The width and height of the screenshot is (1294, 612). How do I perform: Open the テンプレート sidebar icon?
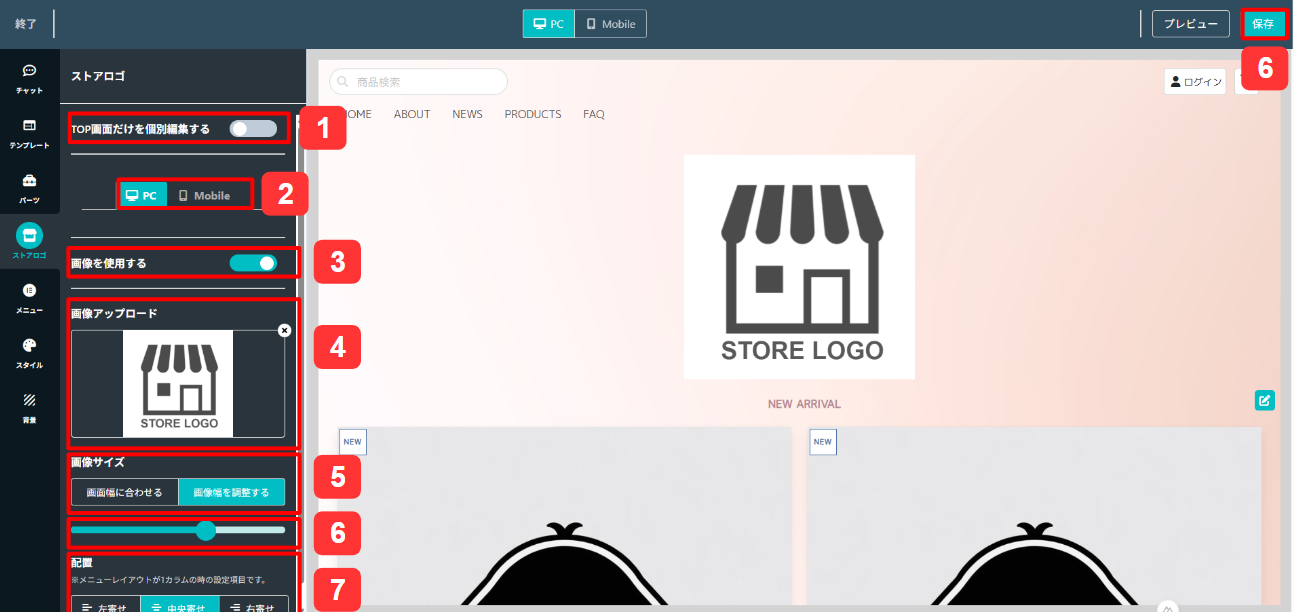(x=29, y=133)
